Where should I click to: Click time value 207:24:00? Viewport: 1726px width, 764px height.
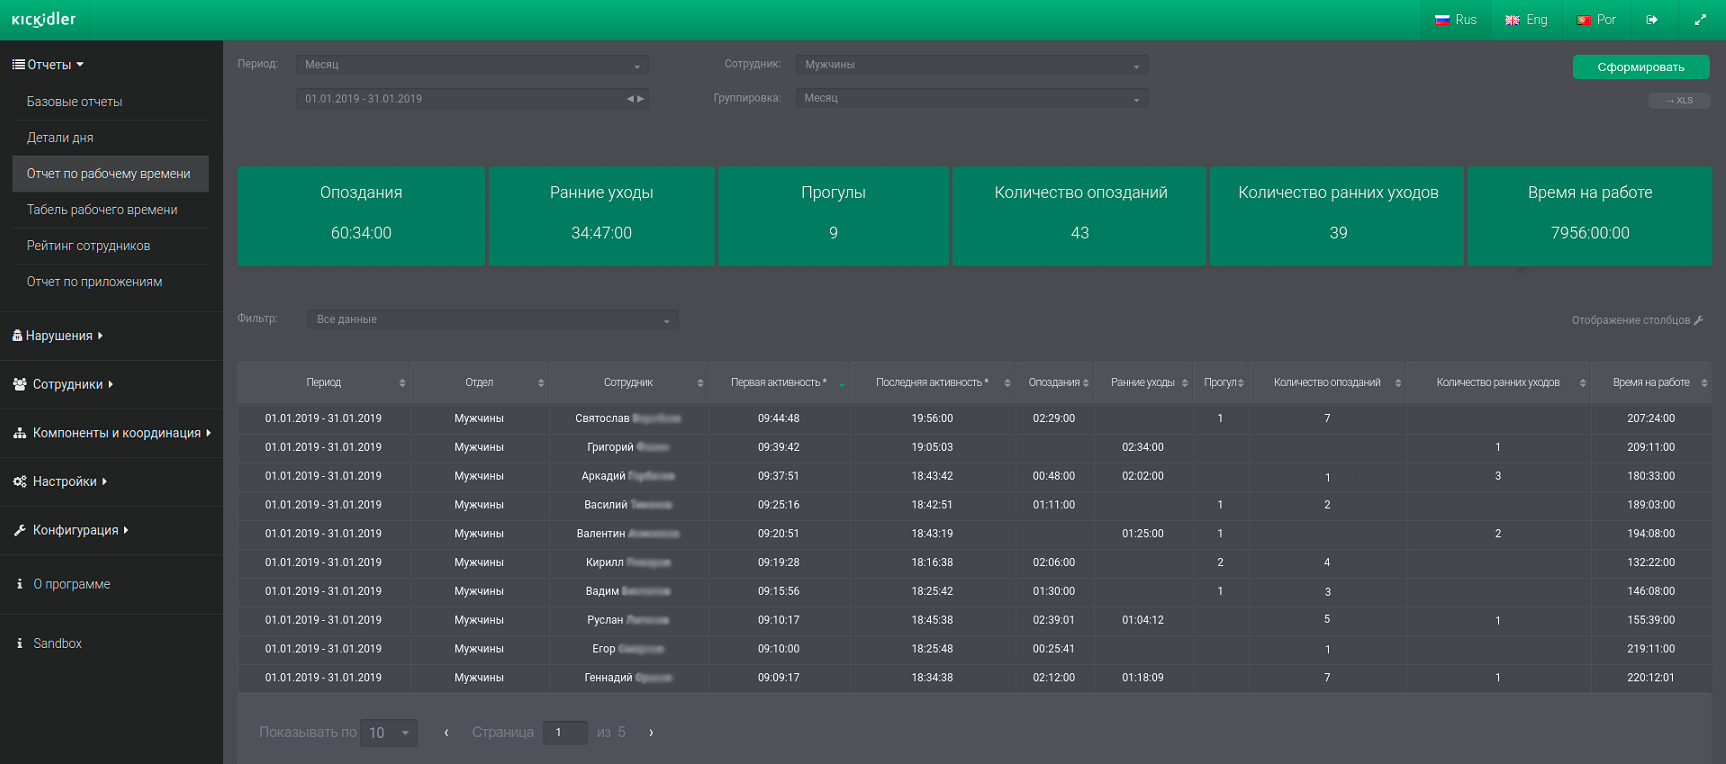click(x=1651, y=419)
